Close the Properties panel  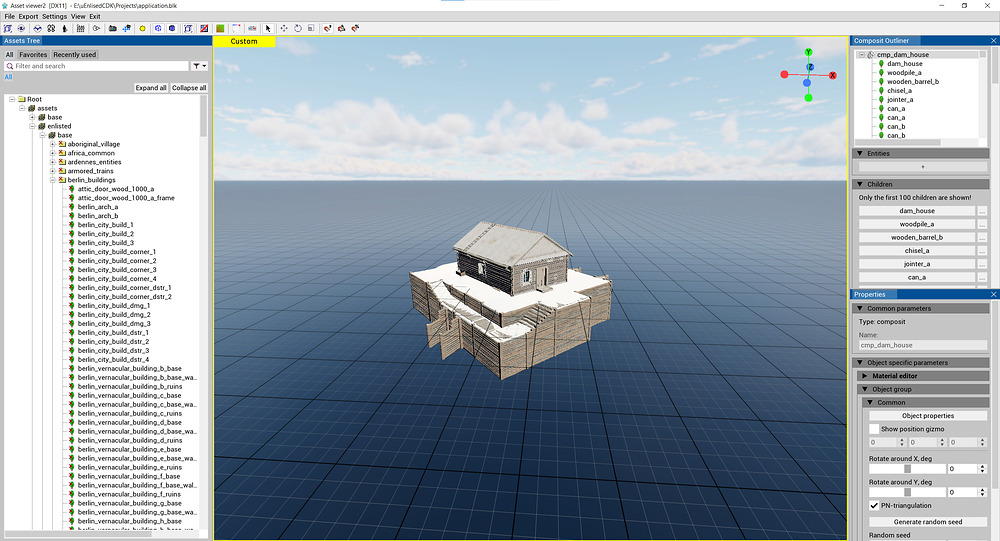click(x=994, y=294)
